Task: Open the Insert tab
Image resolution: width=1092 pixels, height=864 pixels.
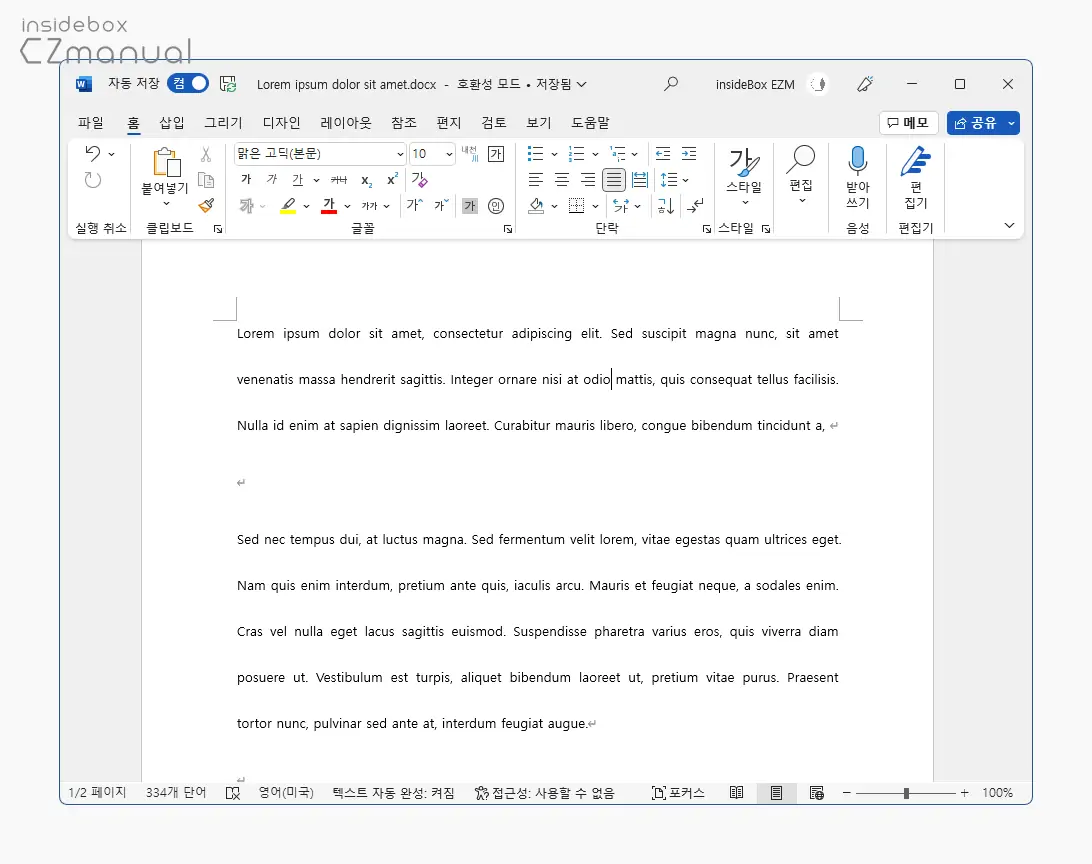Action: 171,123
